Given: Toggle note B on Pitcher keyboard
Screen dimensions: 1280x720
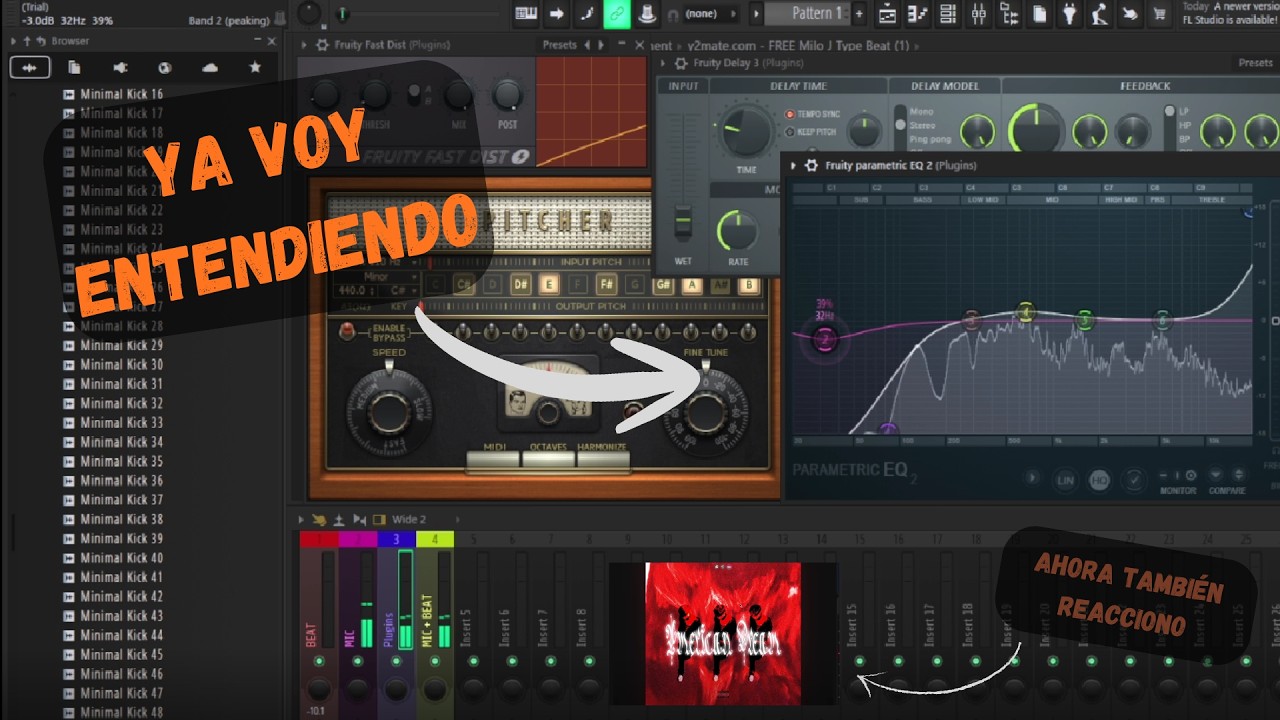Looking at the screenshot, I should coord(749,284).
